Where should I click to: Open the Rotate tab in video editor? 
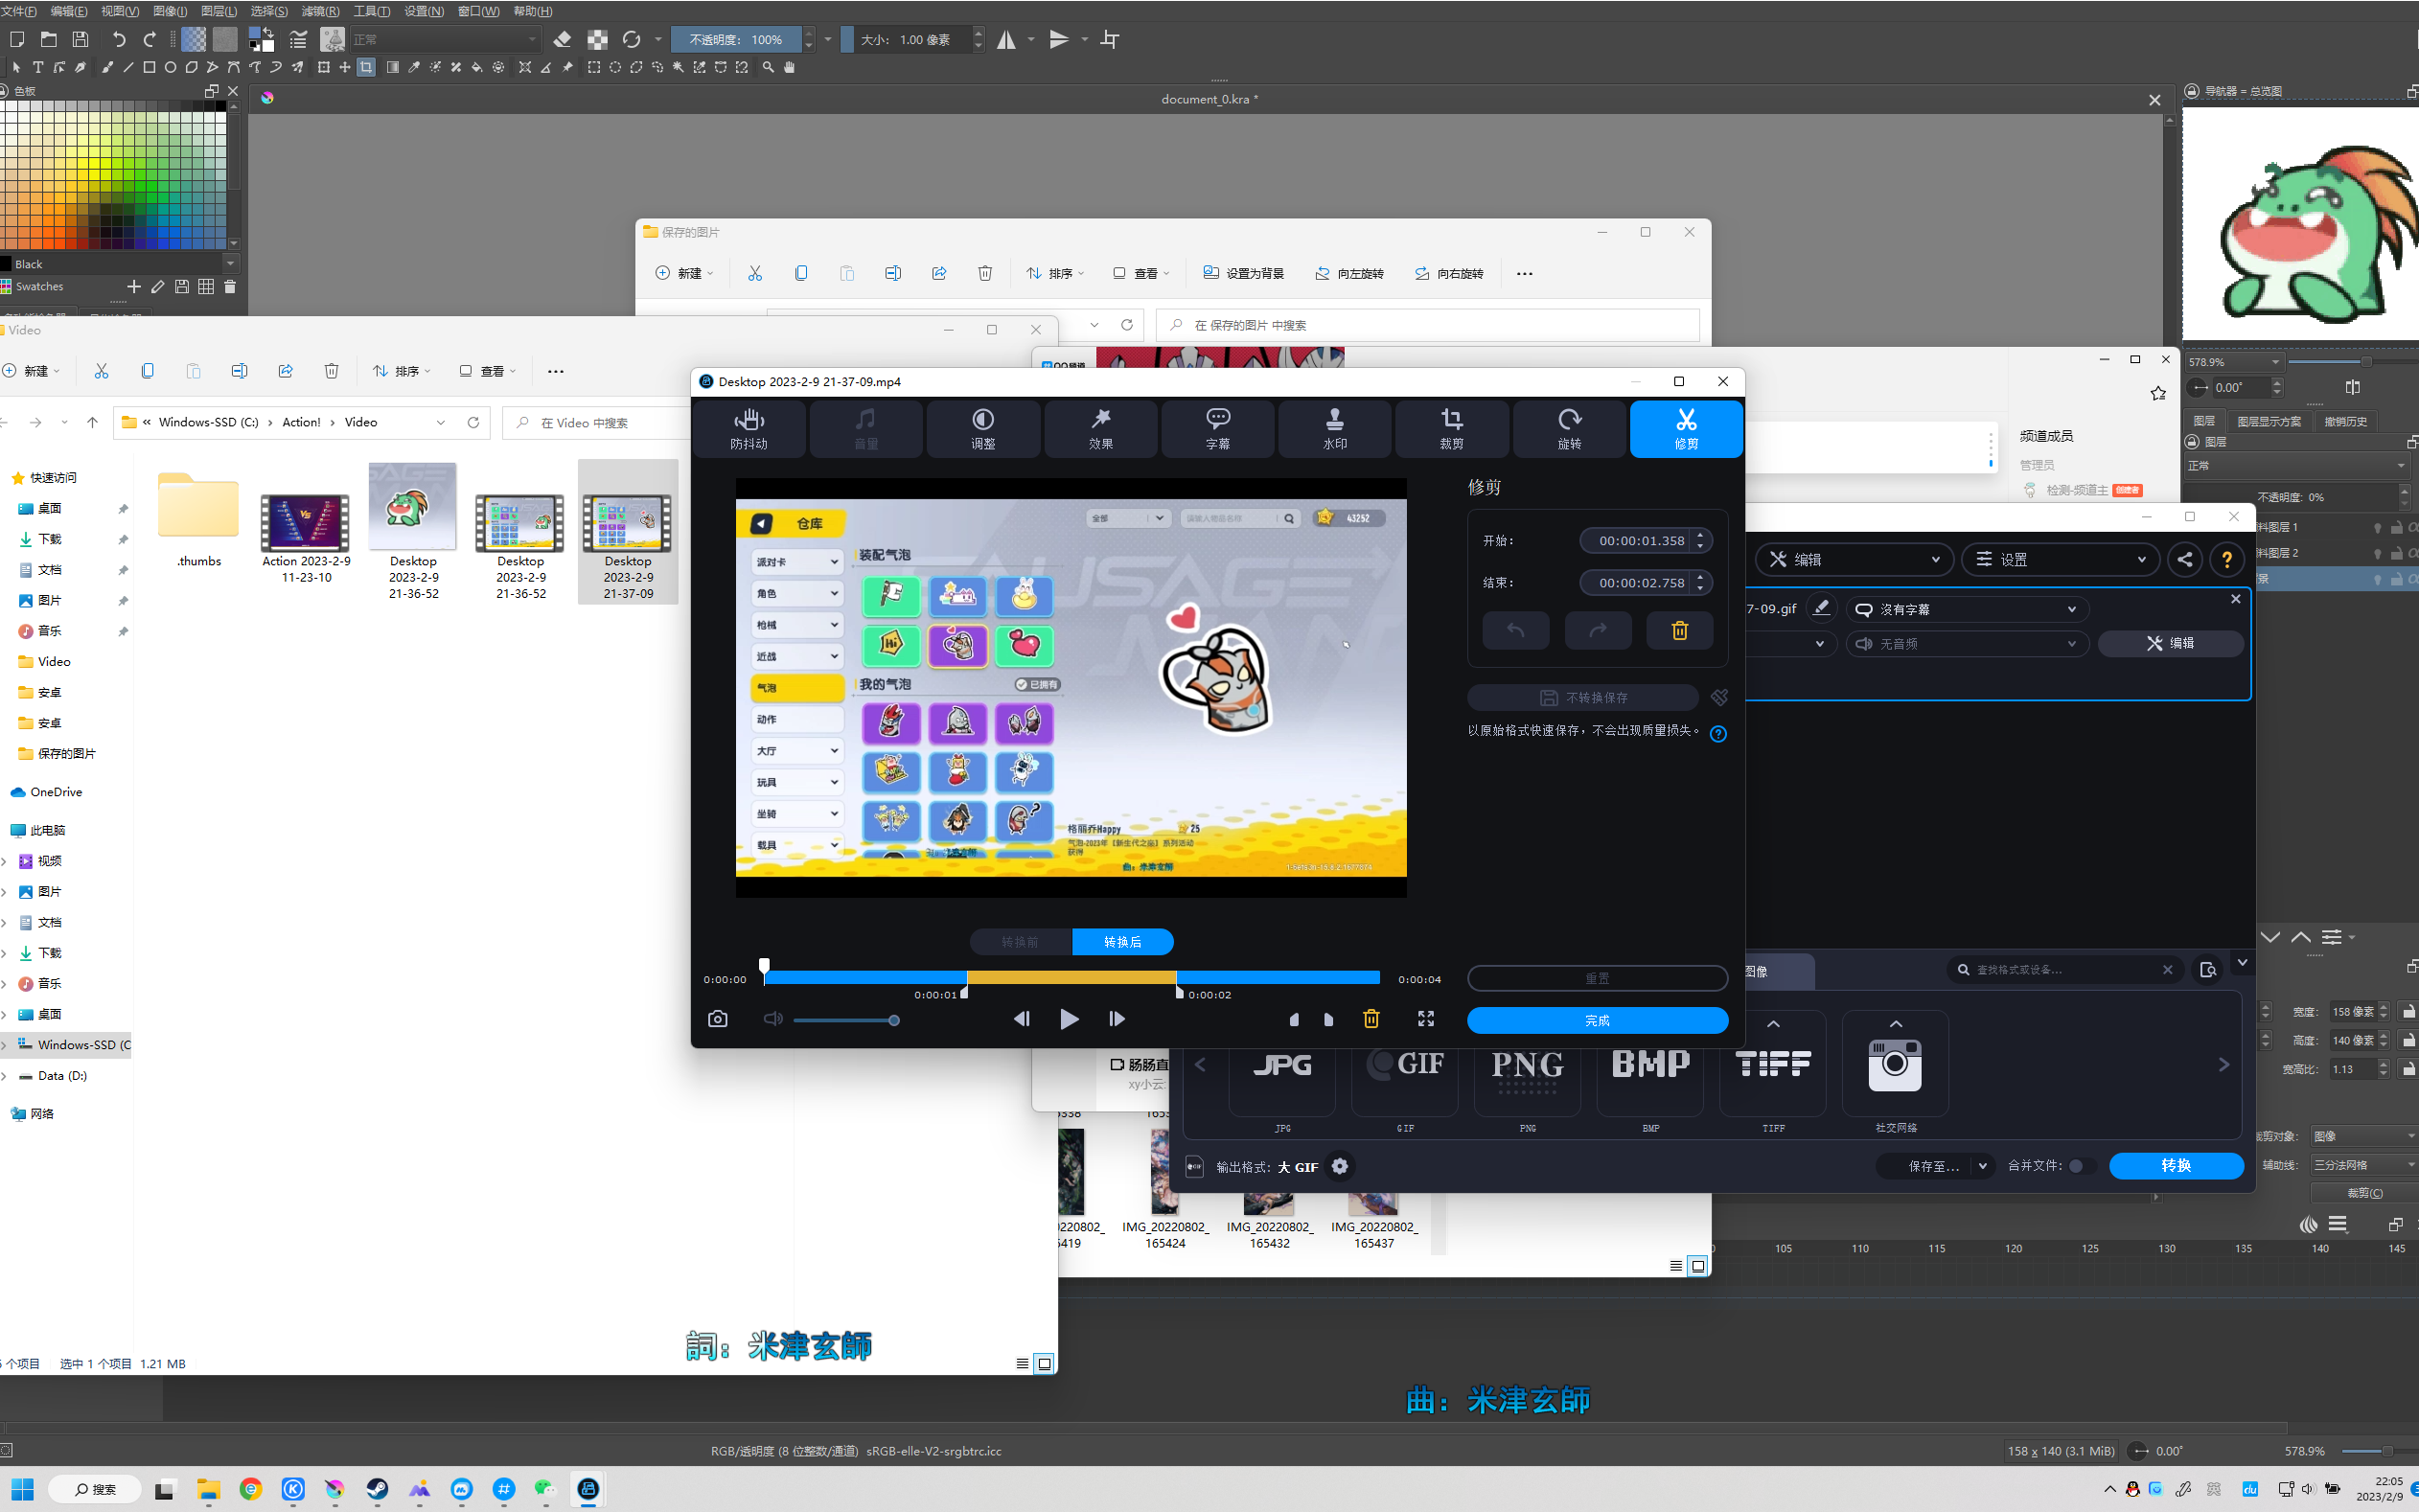pyautogui.click(x=1569, y=429)
